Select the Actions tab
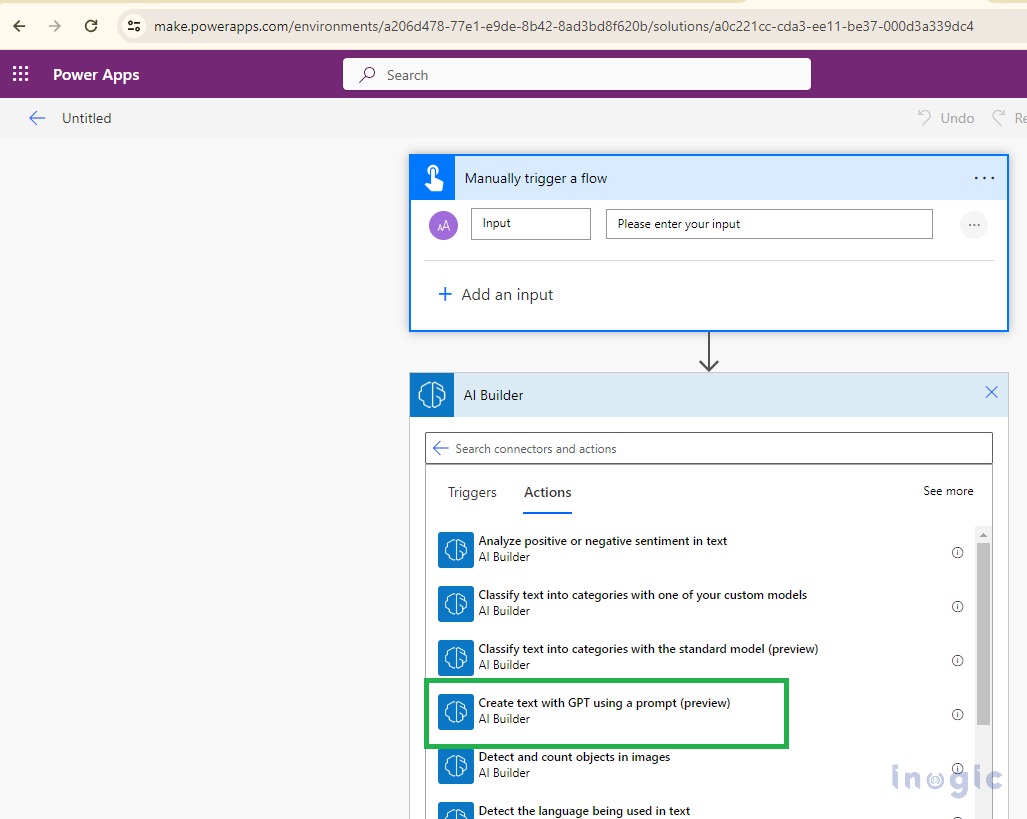 547,492
